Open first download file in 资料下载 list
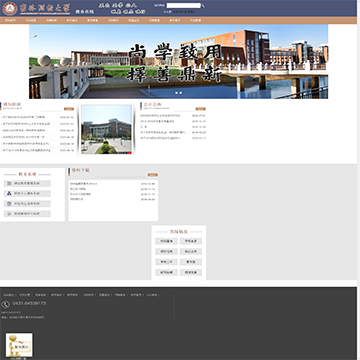 84,184
